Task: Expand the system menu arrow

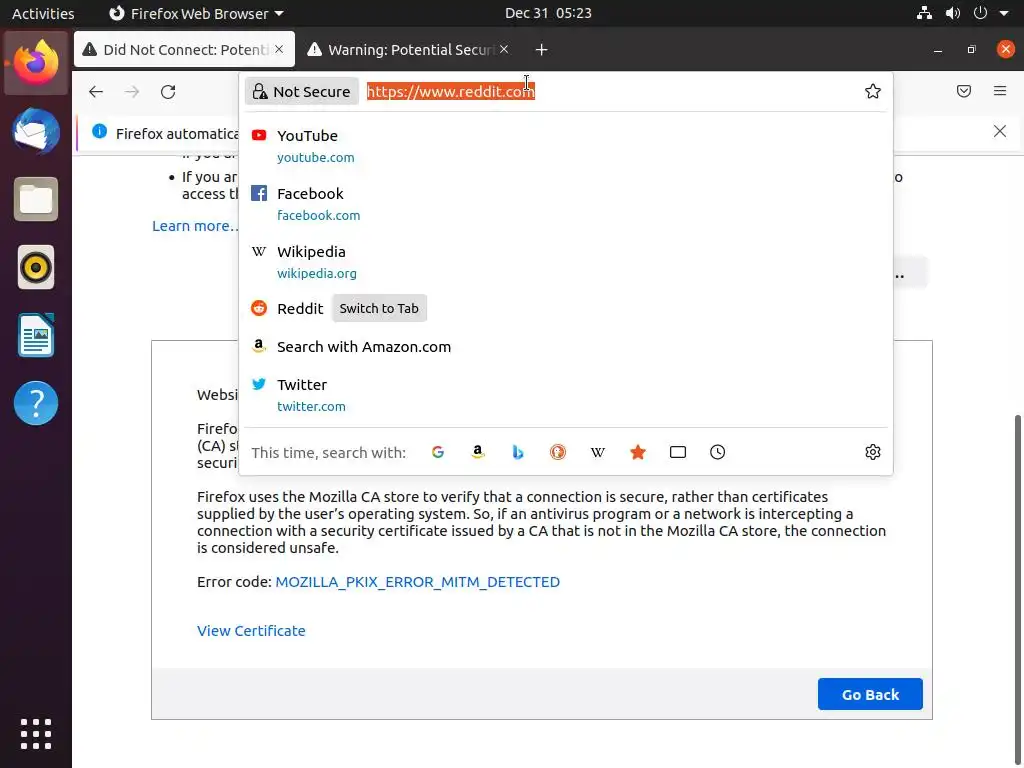Action: pos(1004,13)
